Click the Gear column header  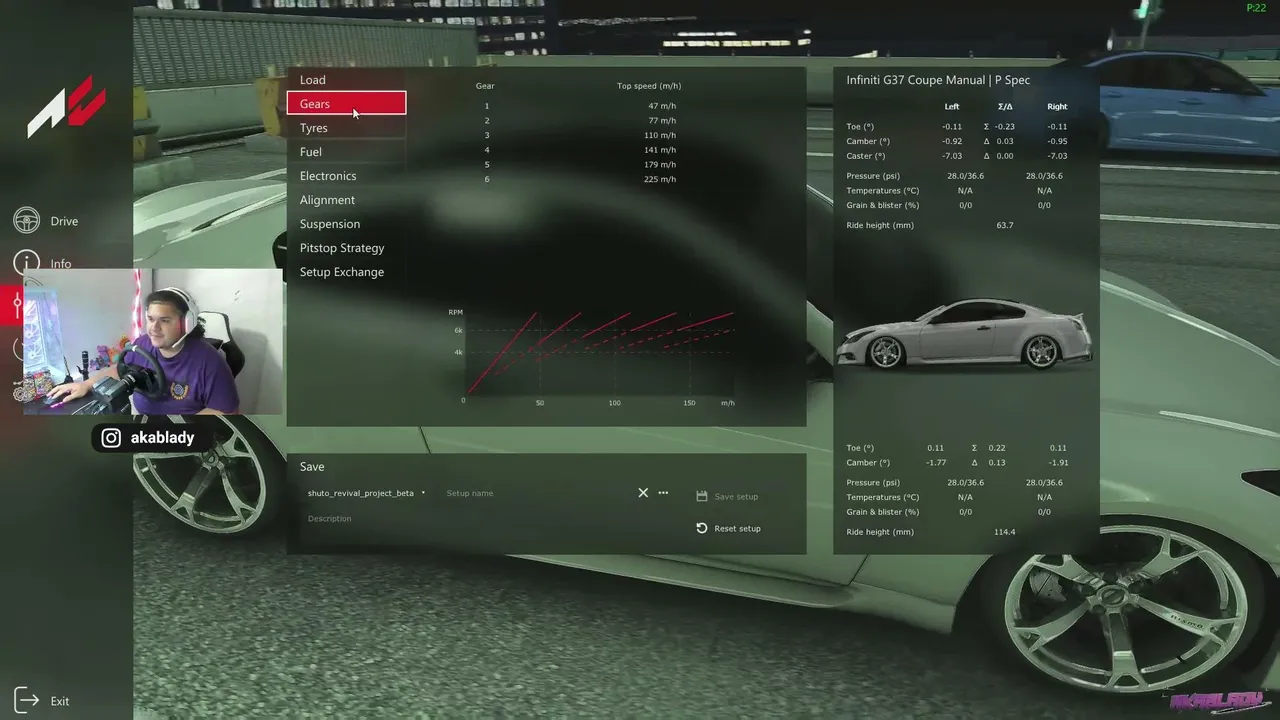coord(485,86)
